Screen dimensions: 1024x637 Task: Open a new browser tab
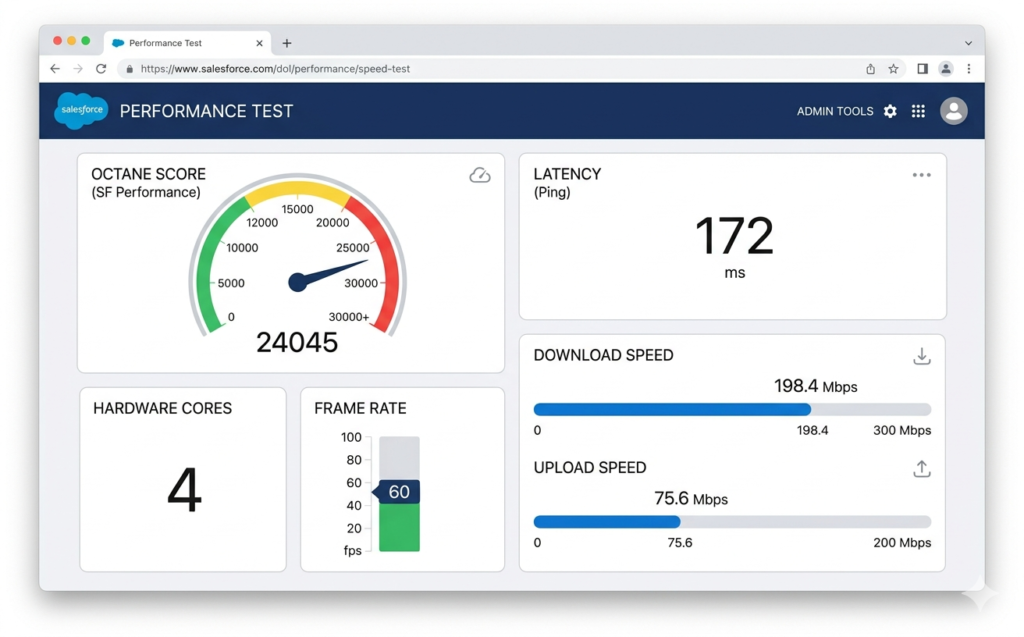pyautogui.click(x=287, y=43)
